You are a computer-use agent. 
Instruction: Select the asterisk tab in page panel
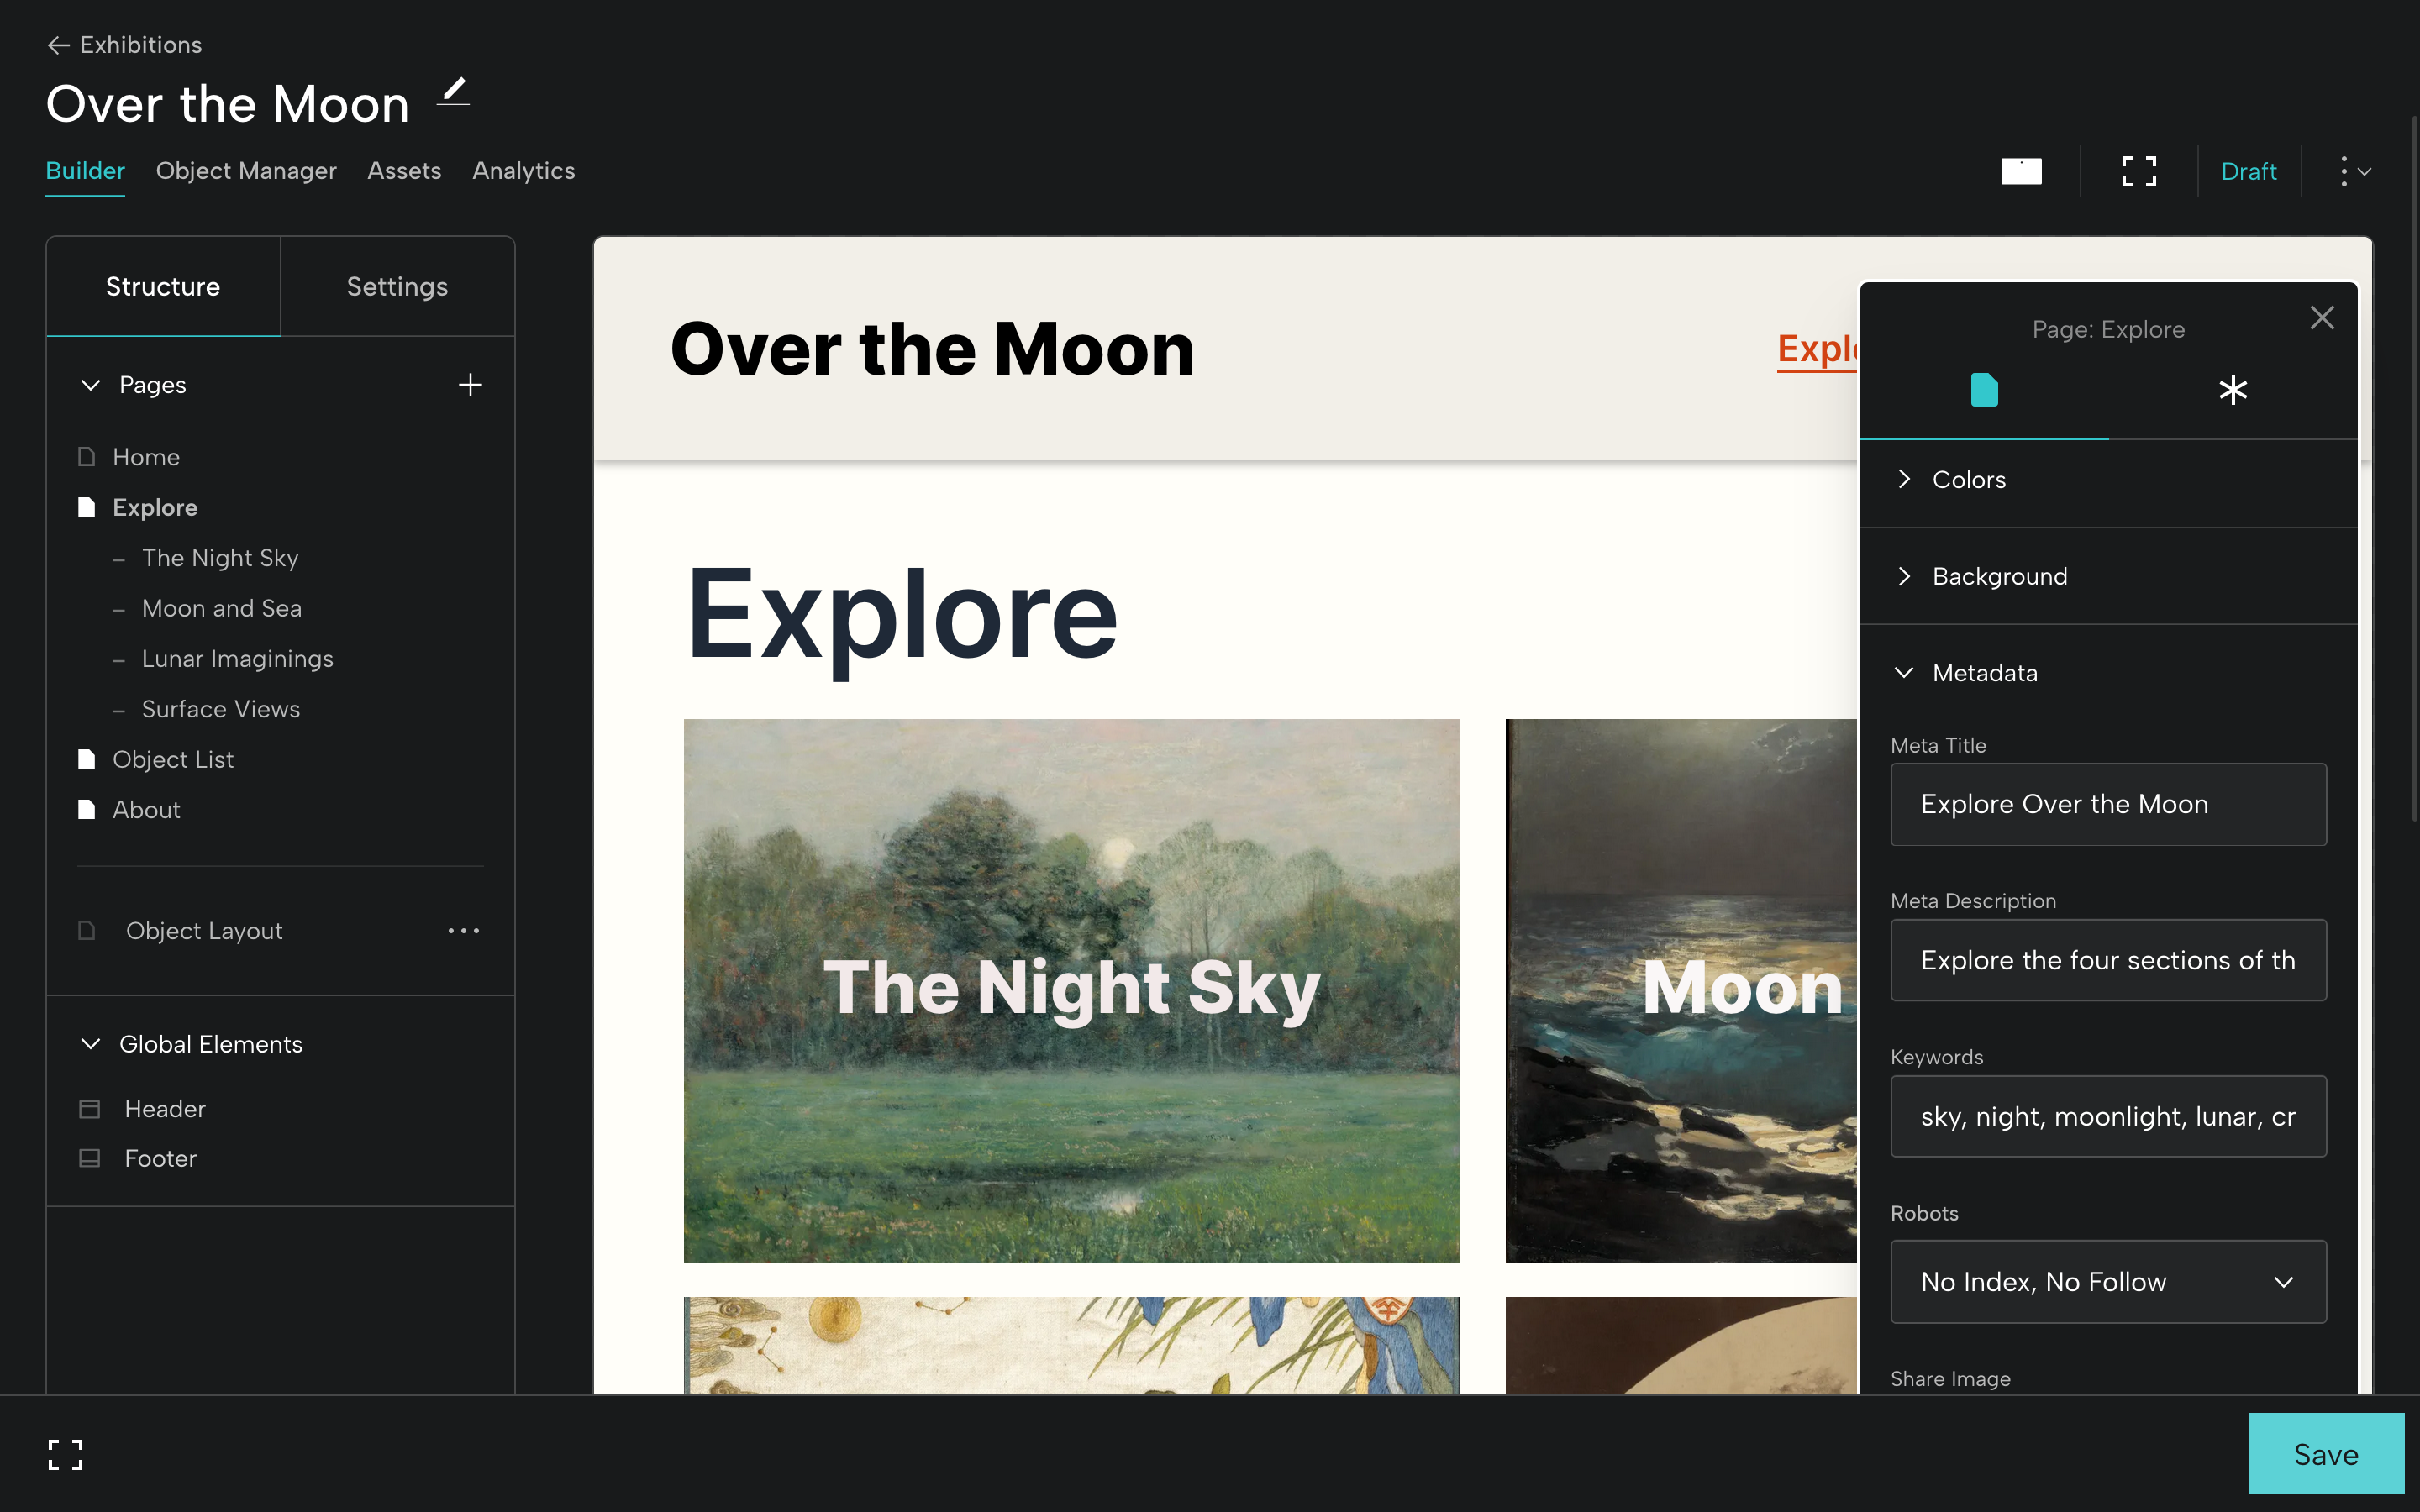(2233, 390)
